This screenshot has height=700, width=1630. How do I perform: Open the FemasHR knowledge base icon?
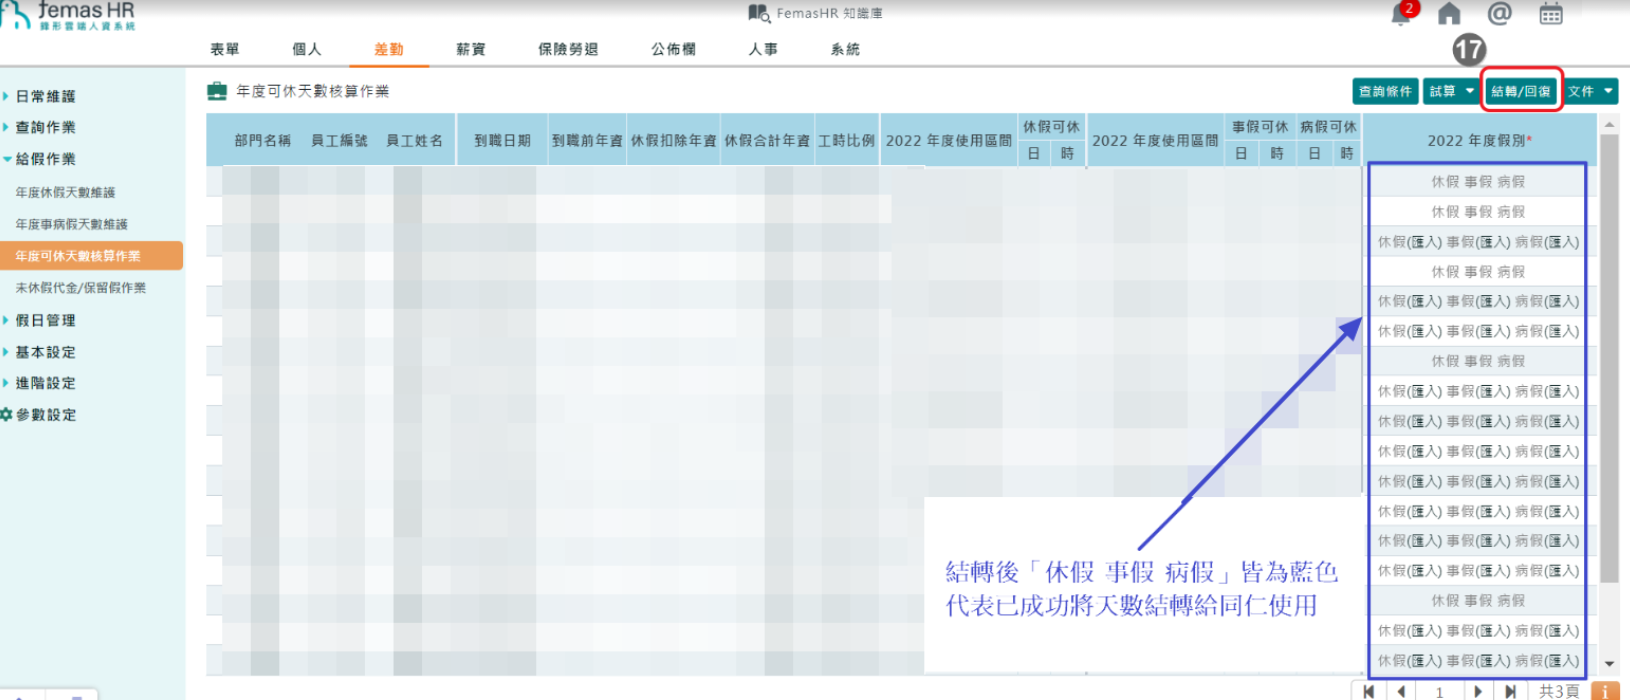tap(759, 13)
